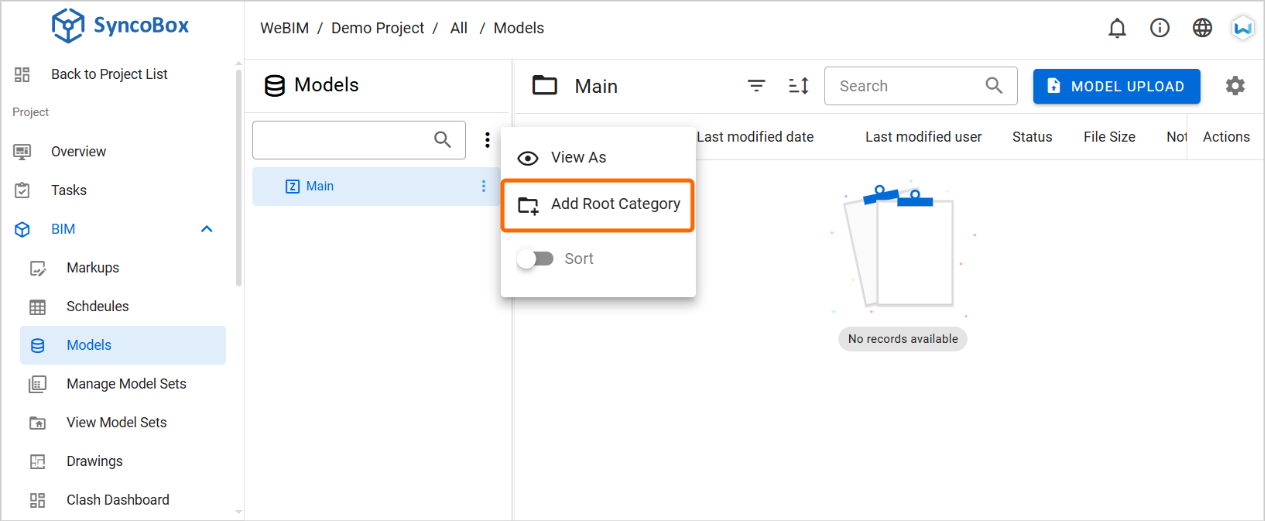Viewport: 1265px width, 521px height.
Task: Open the settings gear icon
Action: [1236, 86]
